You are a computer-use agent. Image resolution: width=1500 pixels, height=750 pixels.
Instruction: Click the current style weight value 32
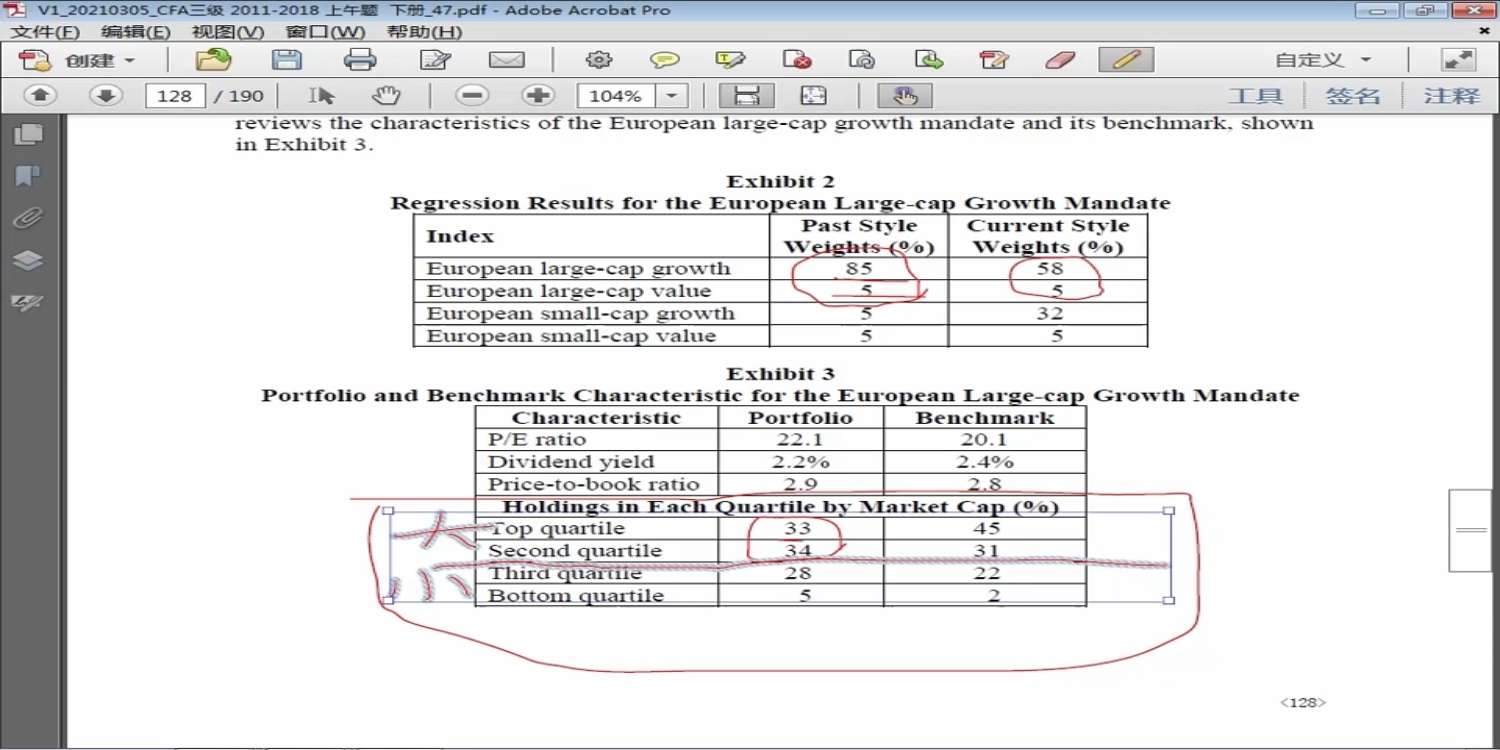click(x=1049, y=314)
